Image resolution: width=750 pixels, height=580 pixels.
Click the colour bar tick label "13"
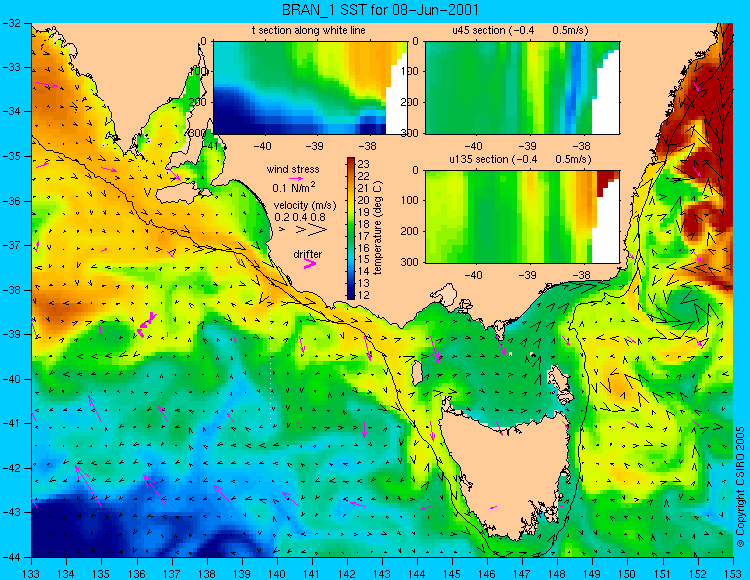coord(364,283)
